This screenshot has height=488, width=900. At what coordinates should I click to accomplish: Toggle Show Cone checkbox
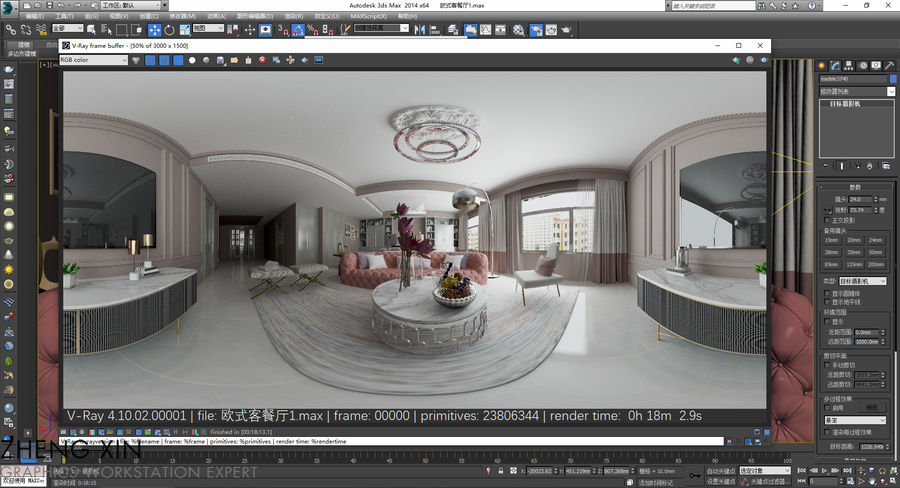(827, 293)
